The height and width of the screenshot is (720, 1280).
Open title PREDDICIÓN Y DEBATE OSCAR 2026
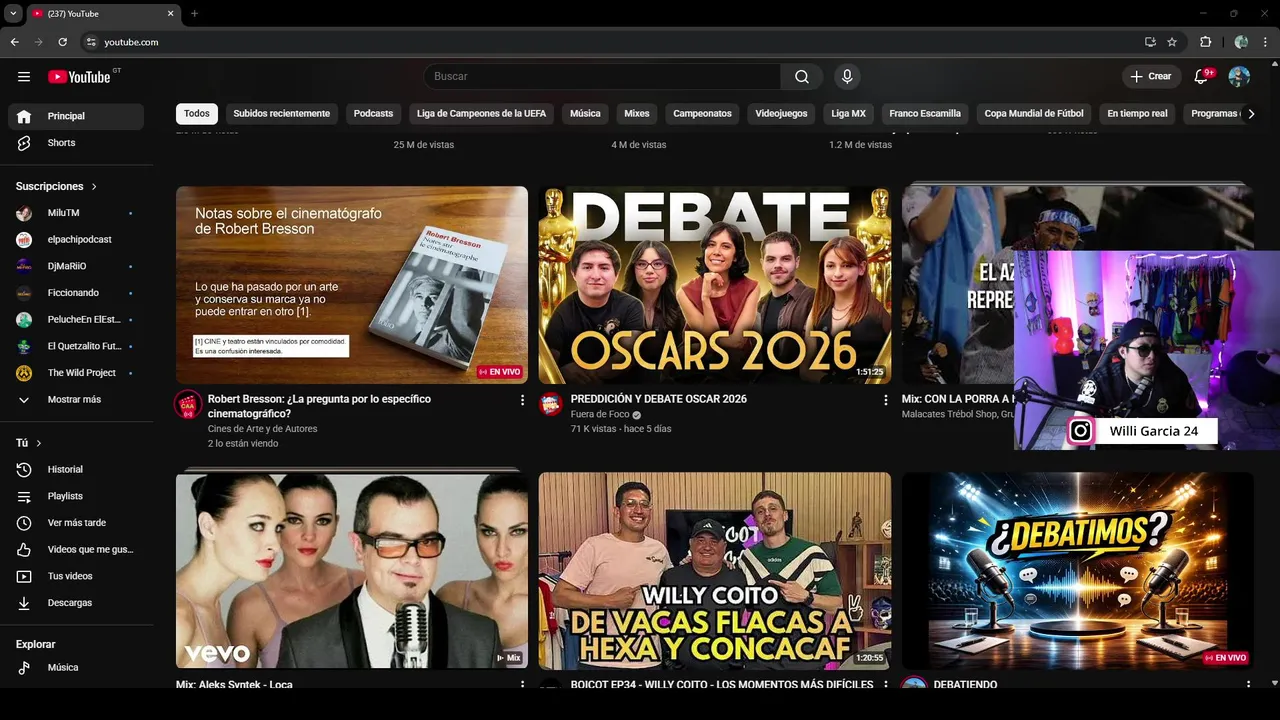click(659, 399)
